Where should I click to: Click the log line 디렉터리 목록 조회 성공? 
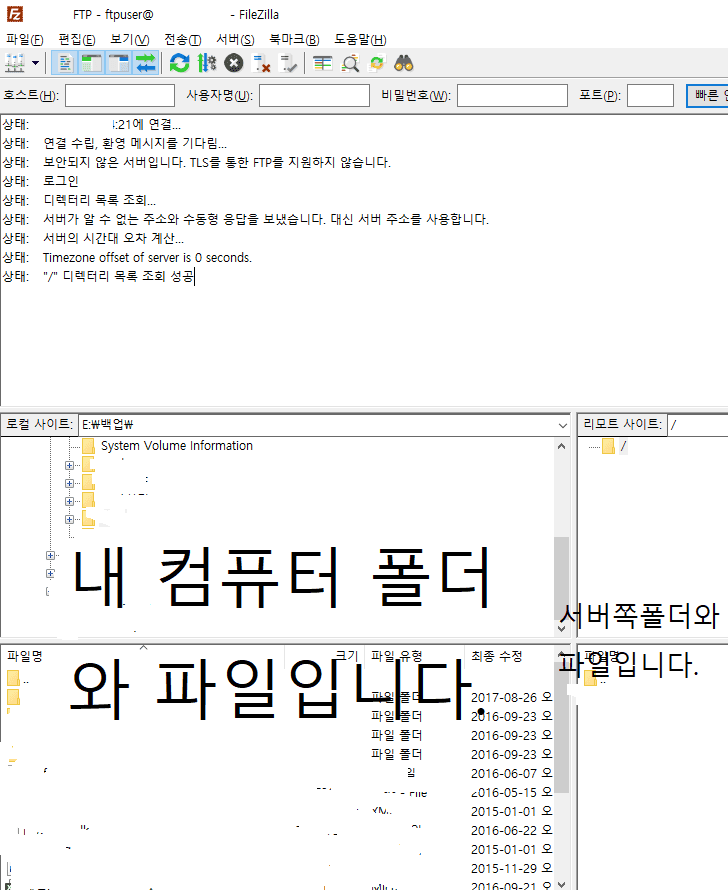click(118, 276)
